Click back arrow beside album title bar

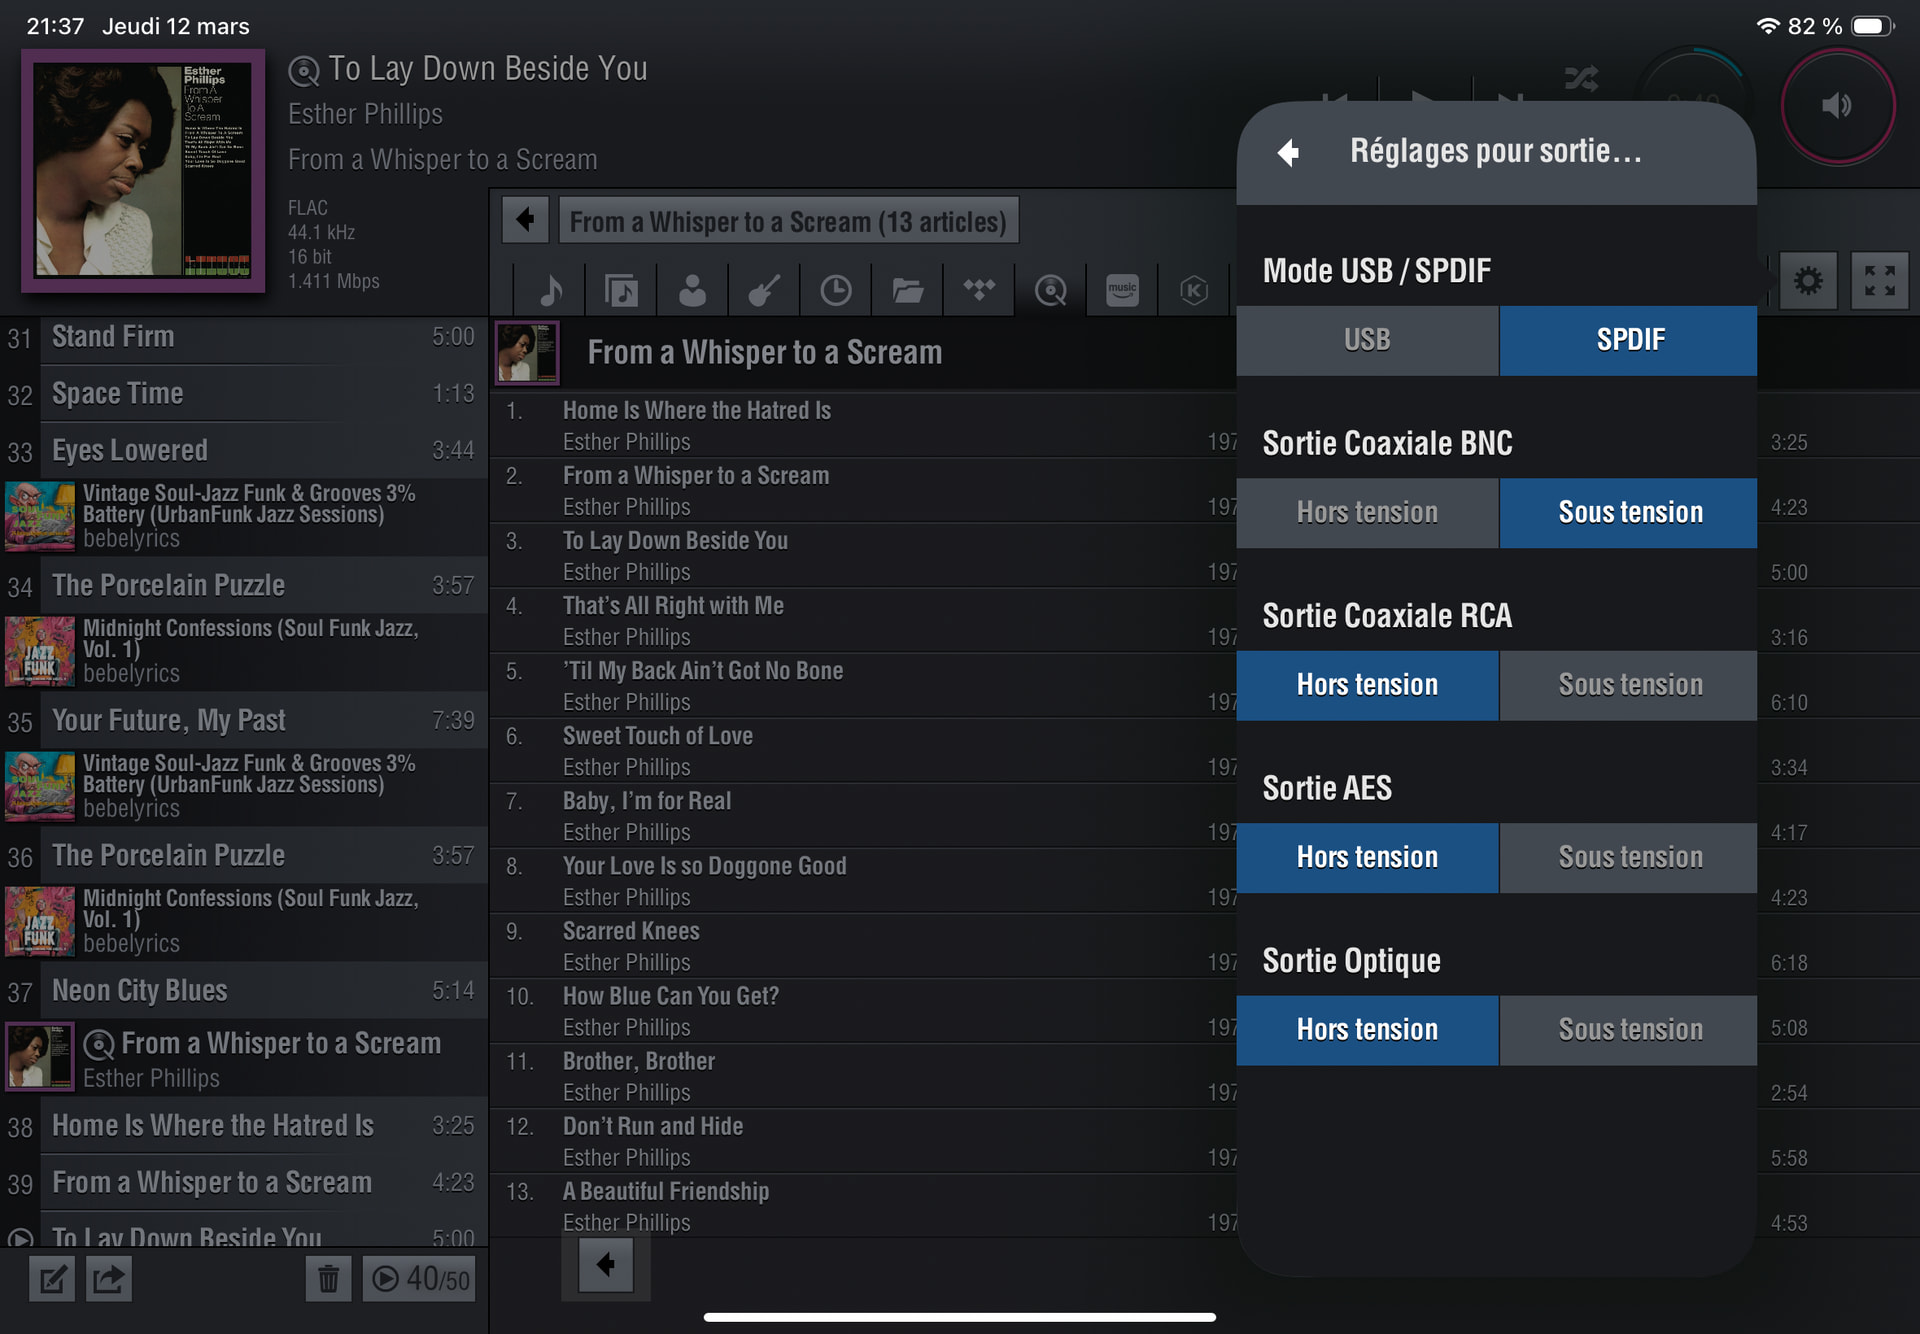pyautogui.click(x=525, y=220)
